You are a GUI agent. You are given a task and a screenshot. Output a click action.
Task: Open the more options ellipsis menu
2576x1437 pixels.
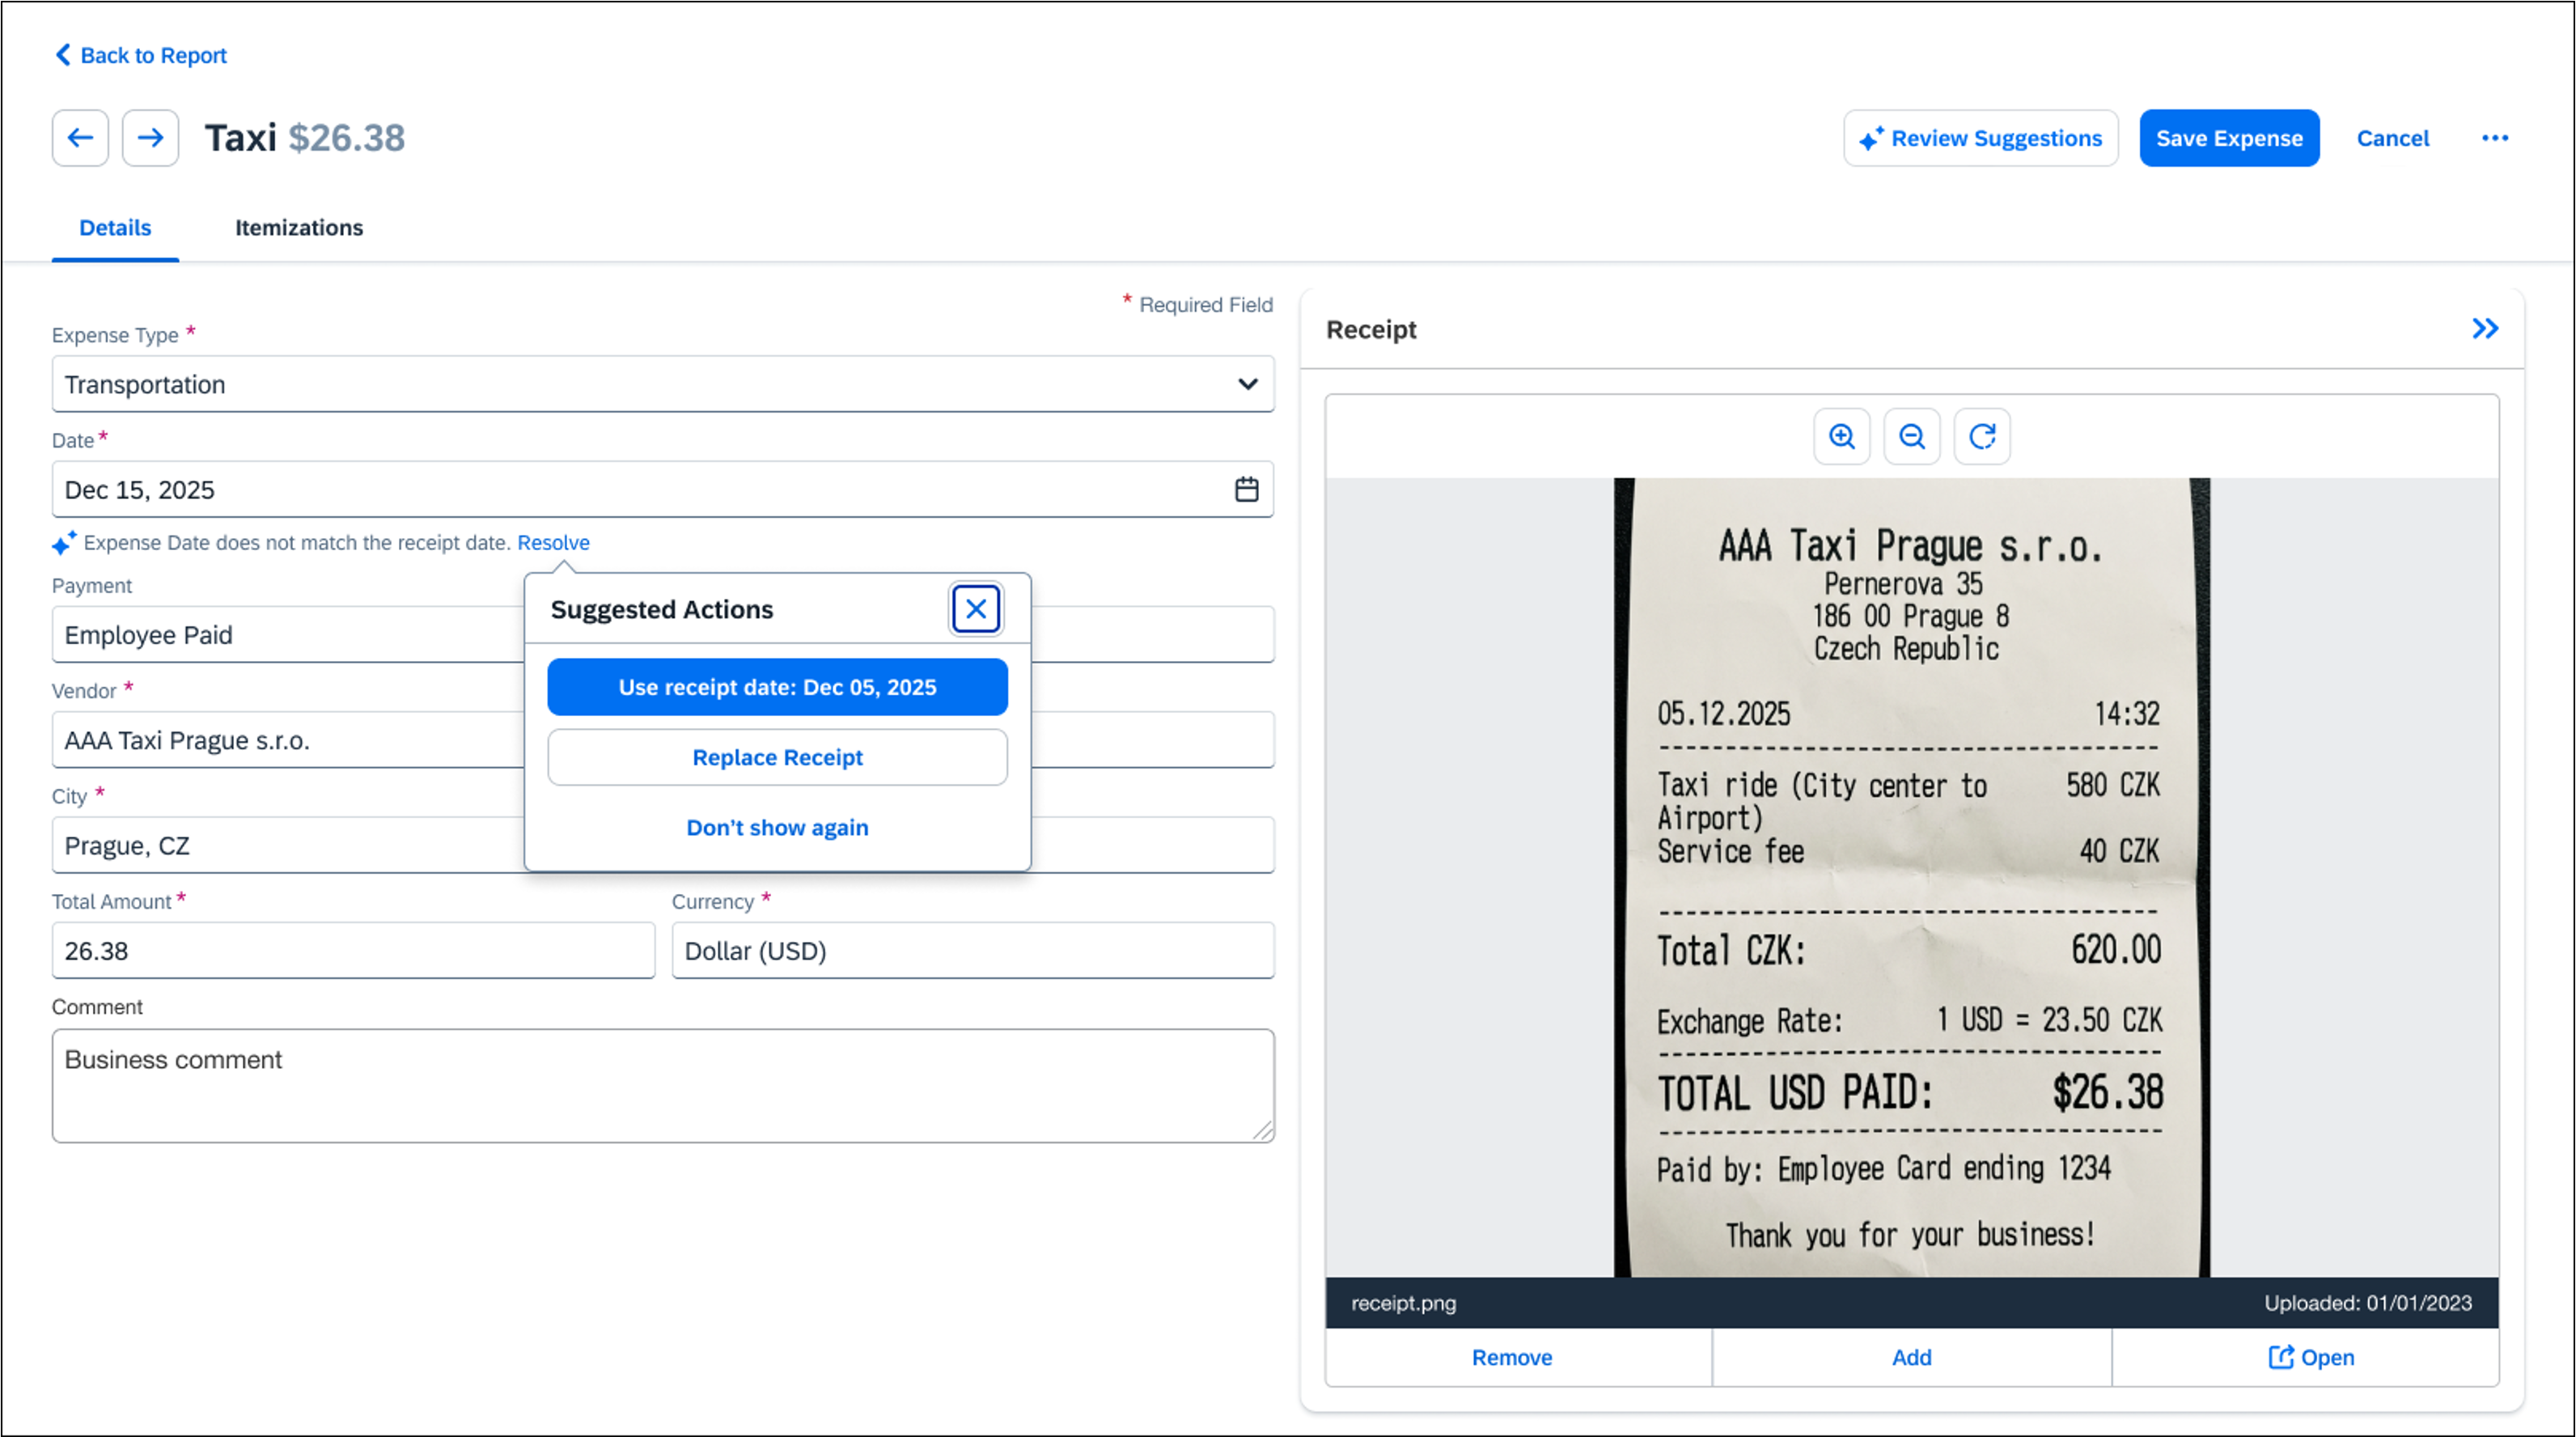[x=2494, y=138]
